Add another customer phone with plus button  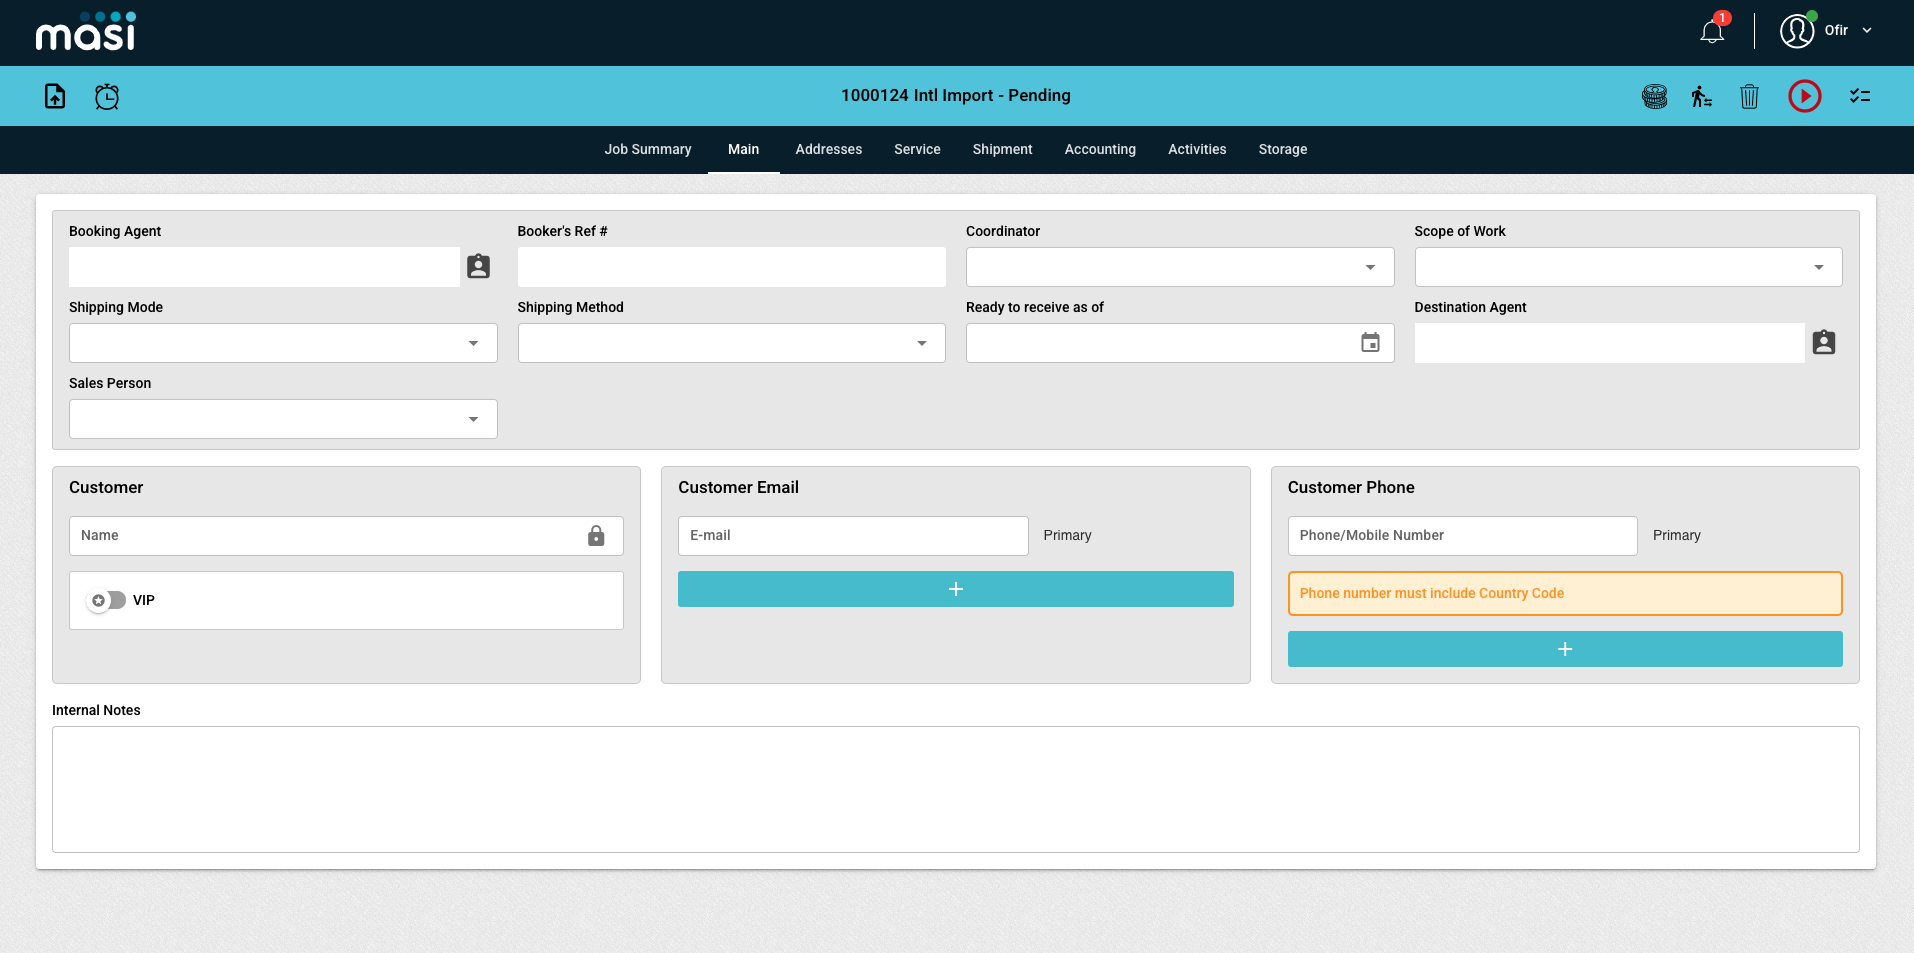1564,649
